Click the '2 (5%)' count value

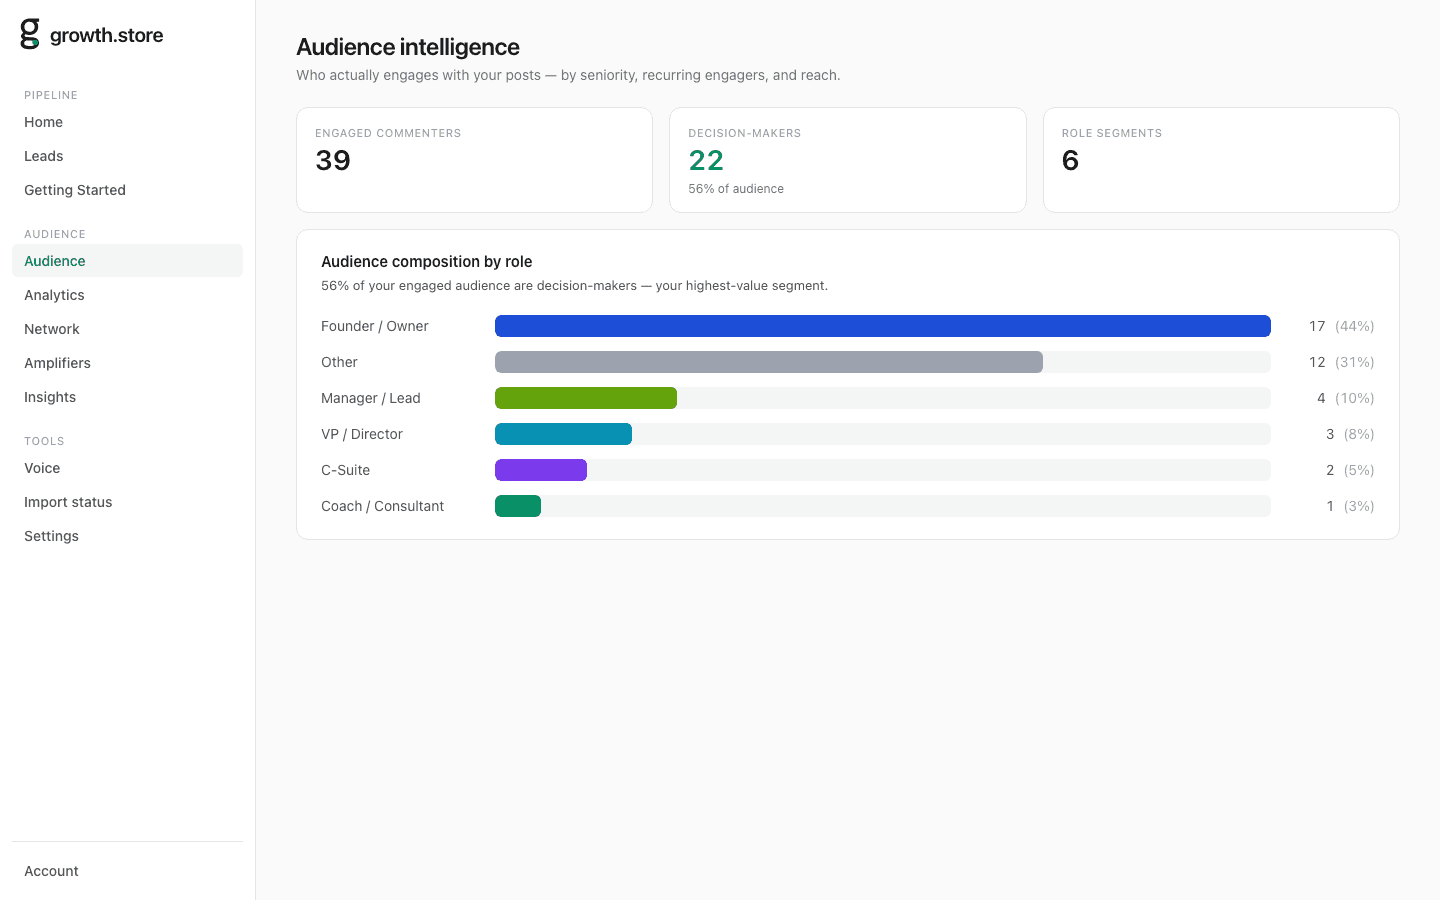pyautogui.click(x=1350, y=470)
